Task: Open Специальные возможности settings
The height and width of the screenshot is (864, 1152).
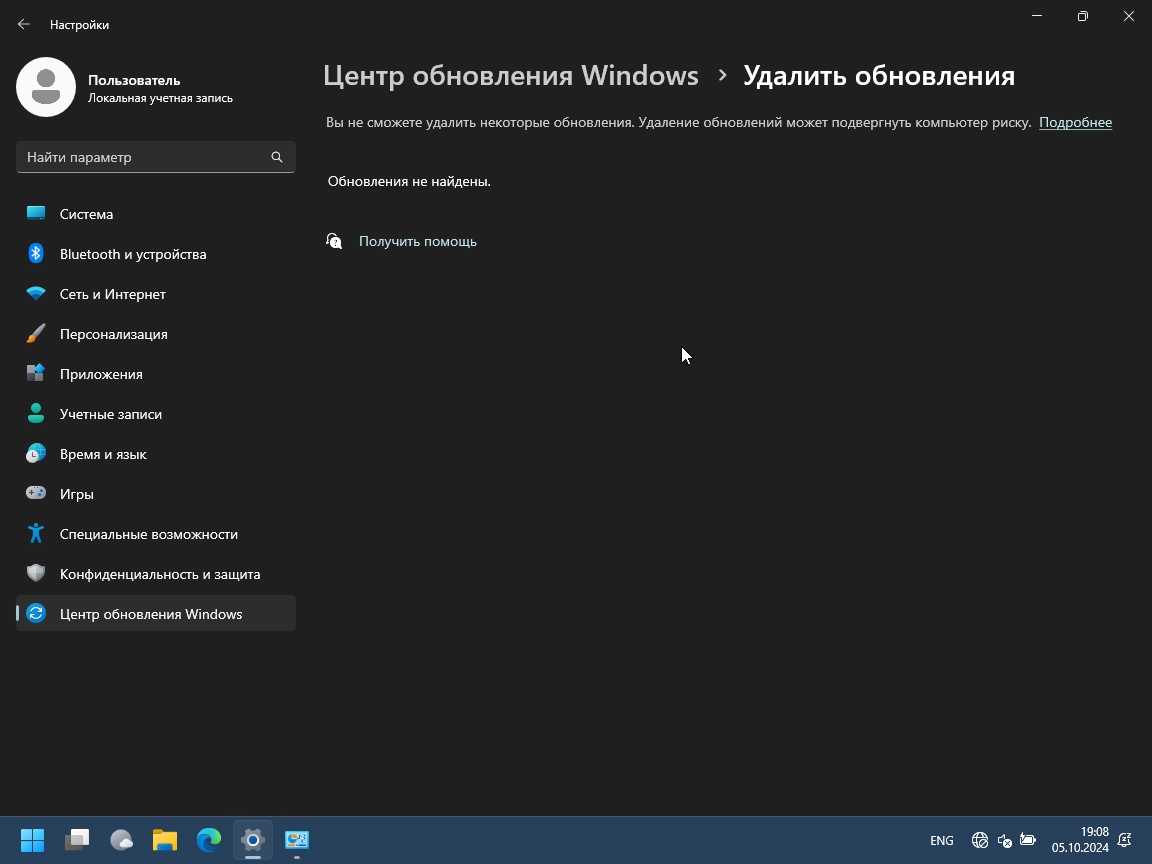Action: [x=156, y=534]
